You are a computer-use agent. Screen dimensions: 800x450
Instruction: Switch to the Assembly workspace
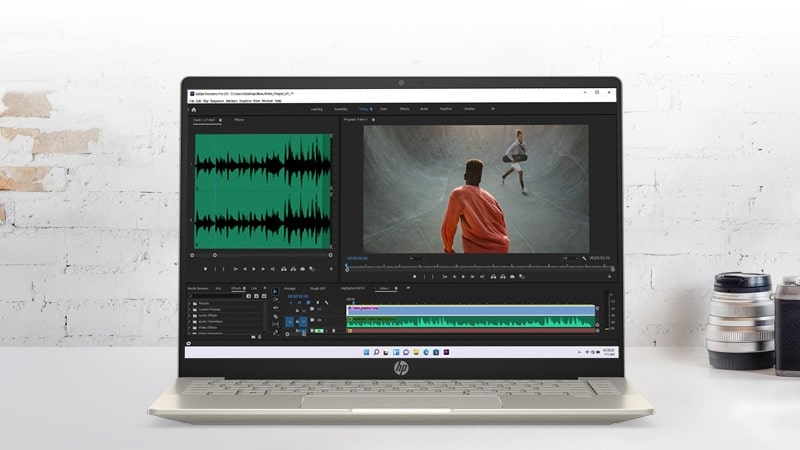point(341,109)
